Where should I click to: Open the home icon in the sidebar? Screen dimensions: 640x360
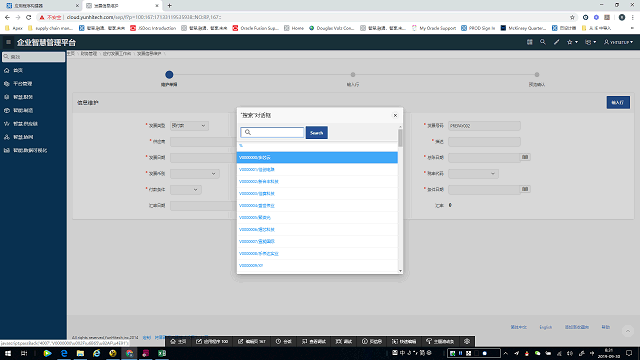[7, 71]
